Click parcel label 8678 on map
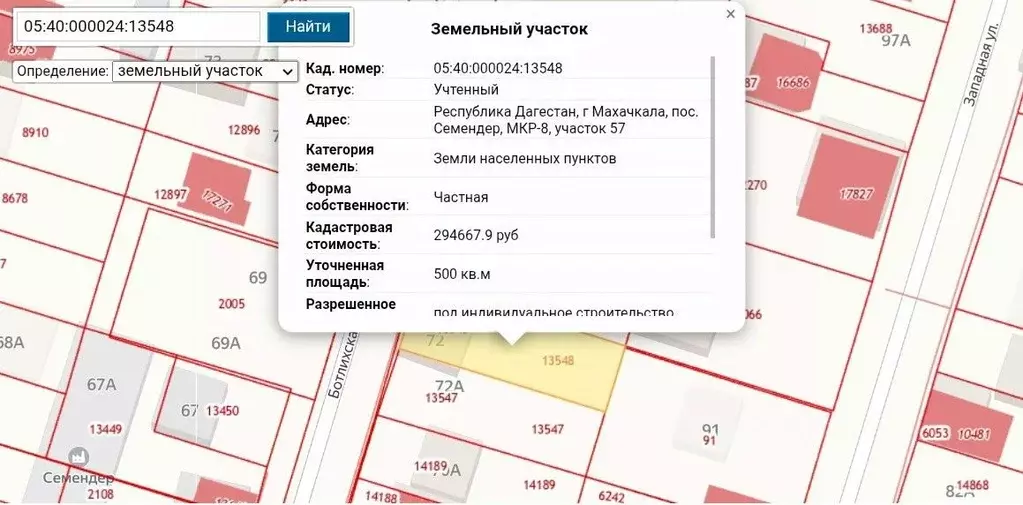The width and height of the screenshot is (1023, 505). click(14, 198)
